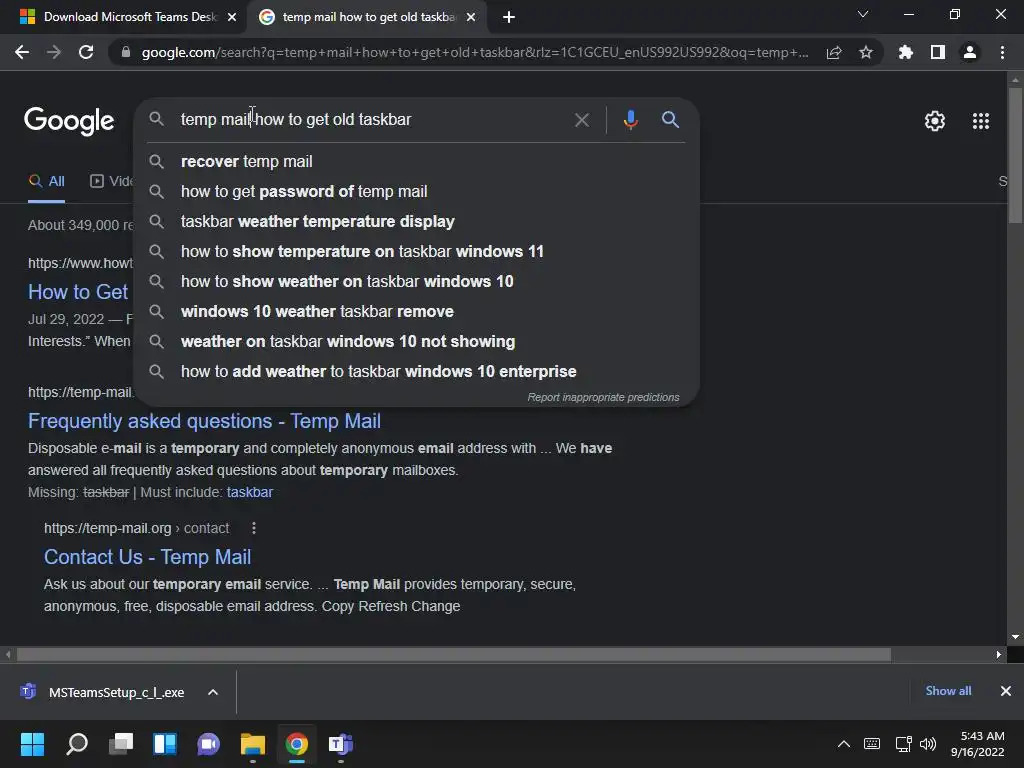
Task: Click "Report inappropriate predictions" link
Action: coord(603,397)
